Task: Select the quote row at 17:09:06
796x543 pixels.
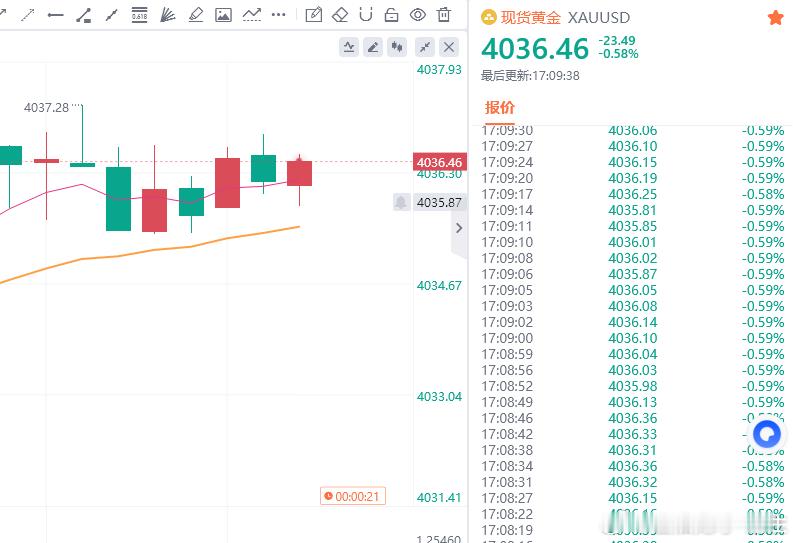Action: point(632,274)
